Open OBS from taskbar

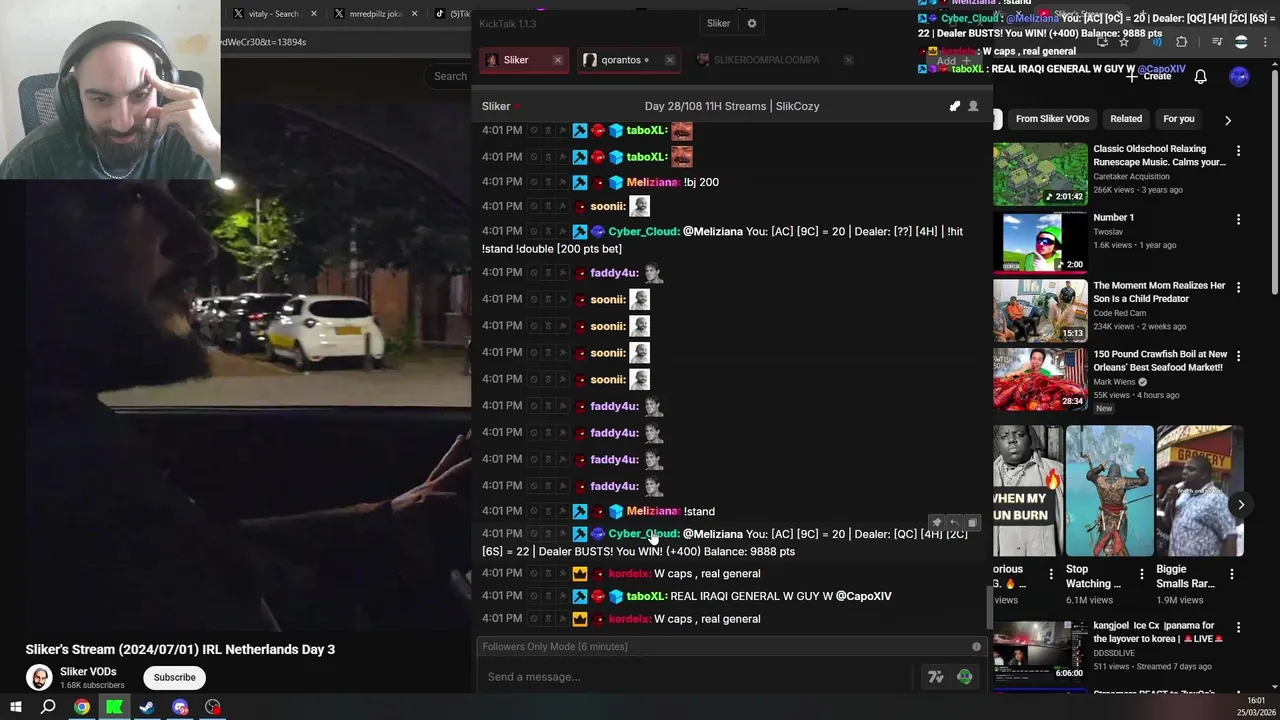click(212, 707)
